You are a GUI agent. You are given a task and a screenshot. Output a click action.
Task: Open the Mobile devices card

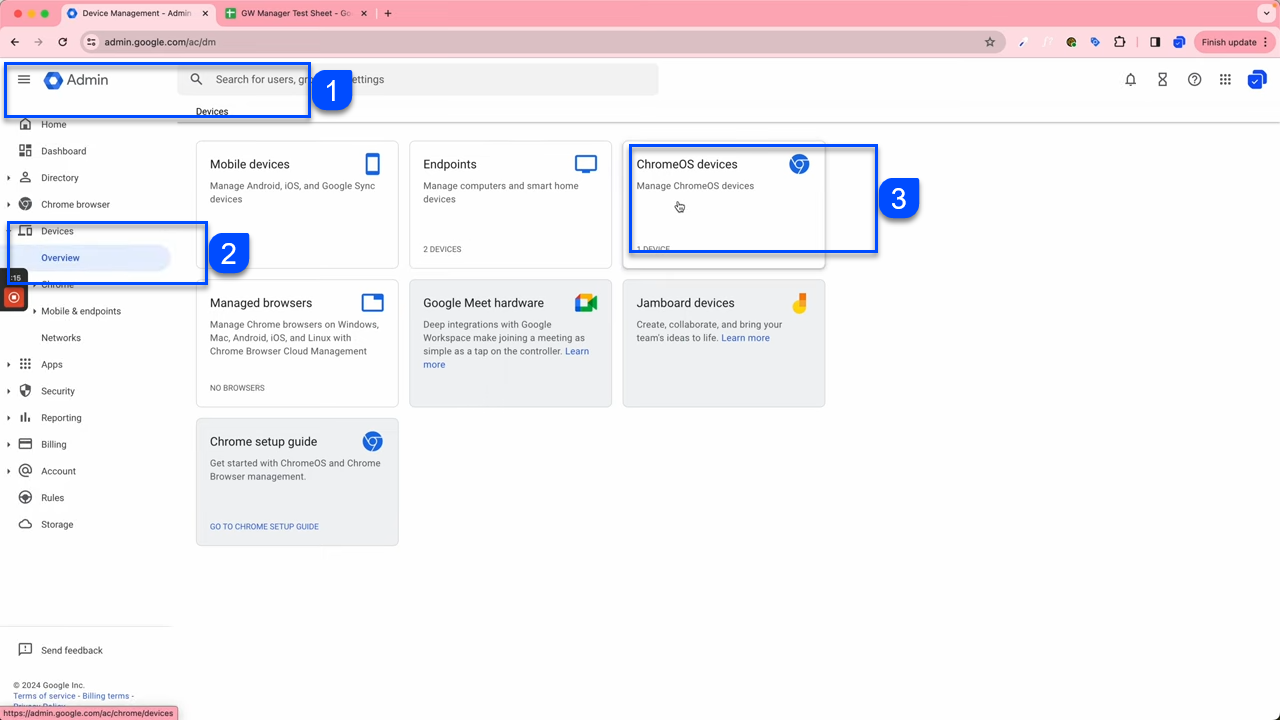297,204
